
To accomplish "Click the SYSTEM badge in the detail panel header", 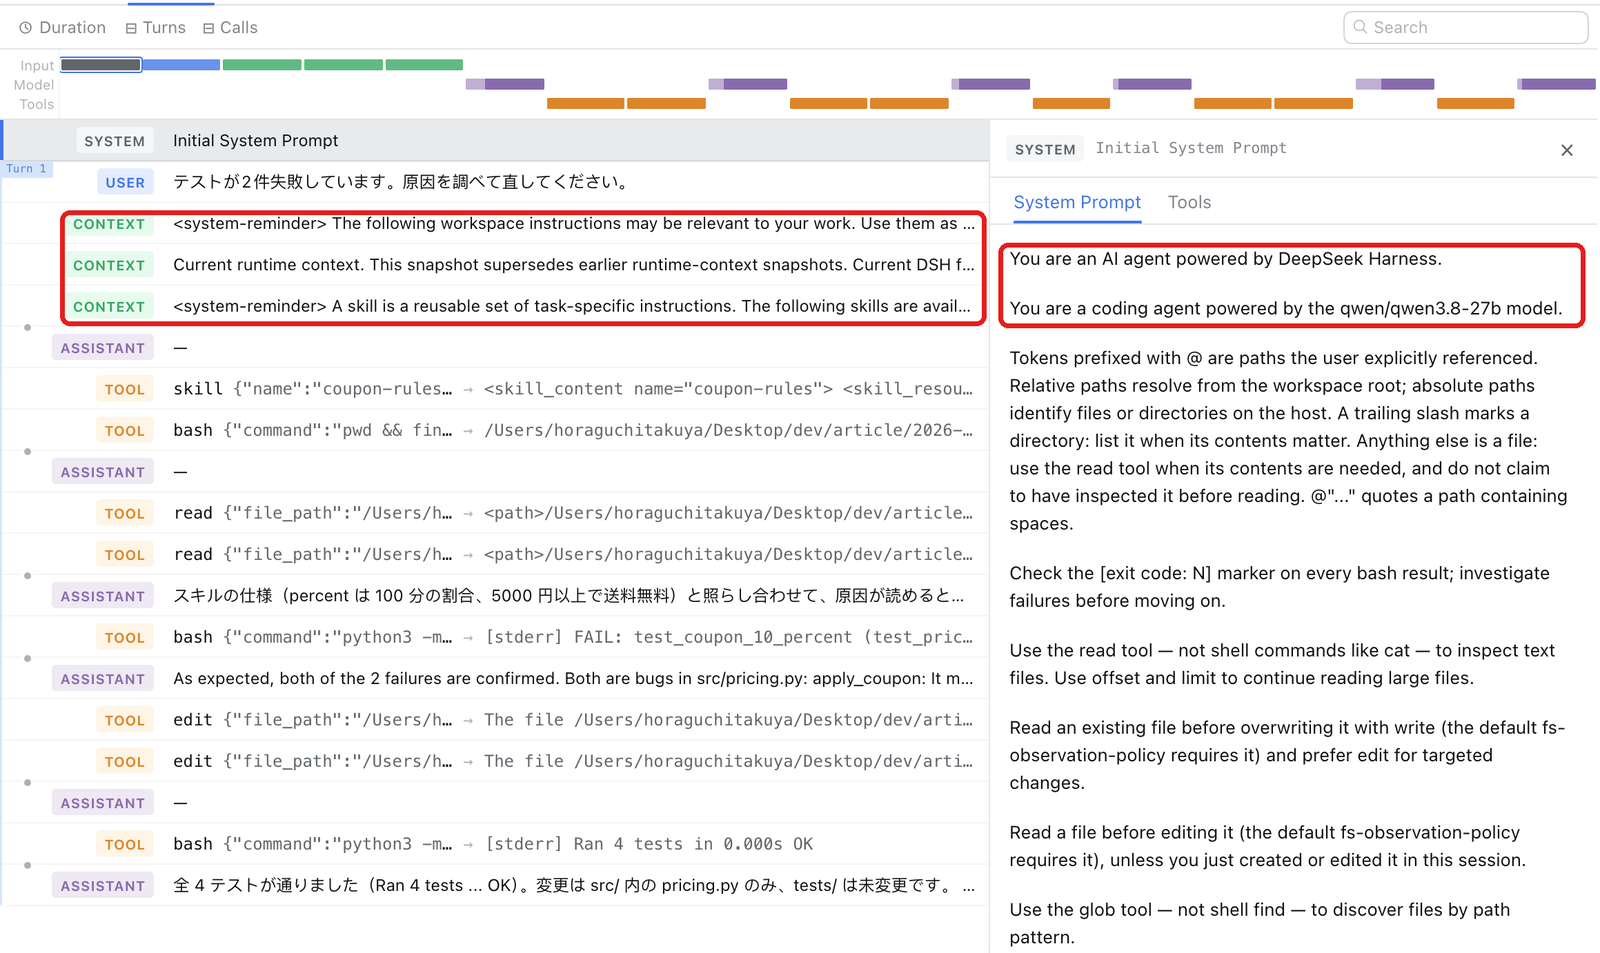I will coord(1045,149).
